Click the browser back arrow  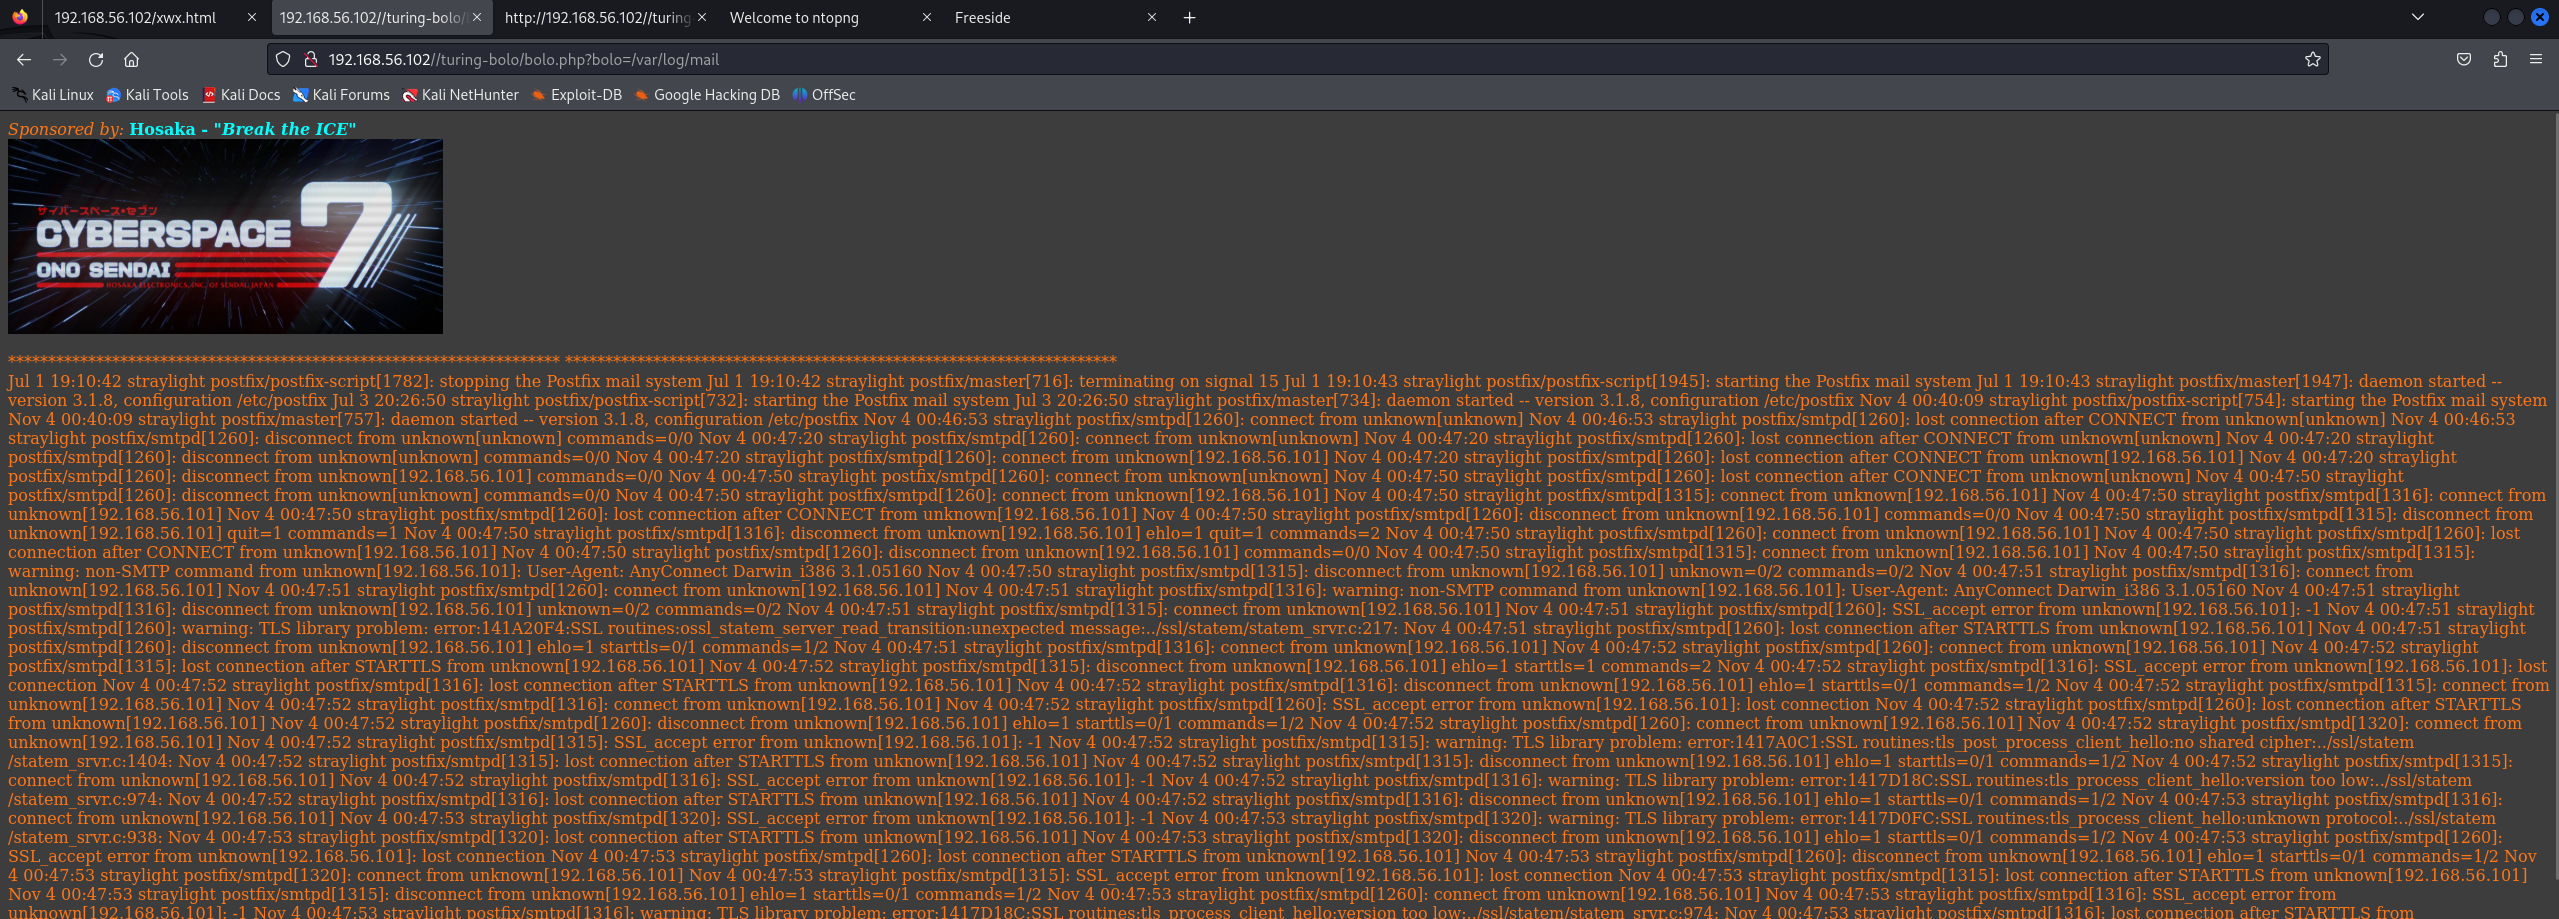coord(24,60)
